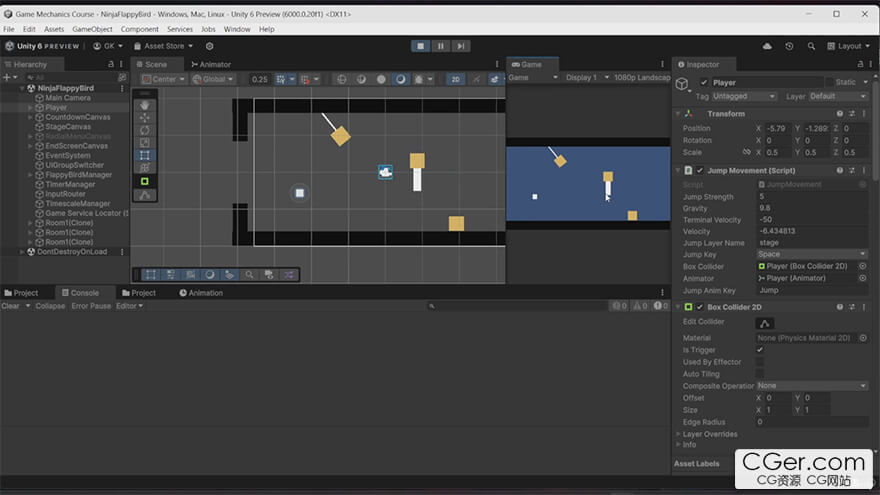
Task: Open the Component menu
Action: coord(139,29)
